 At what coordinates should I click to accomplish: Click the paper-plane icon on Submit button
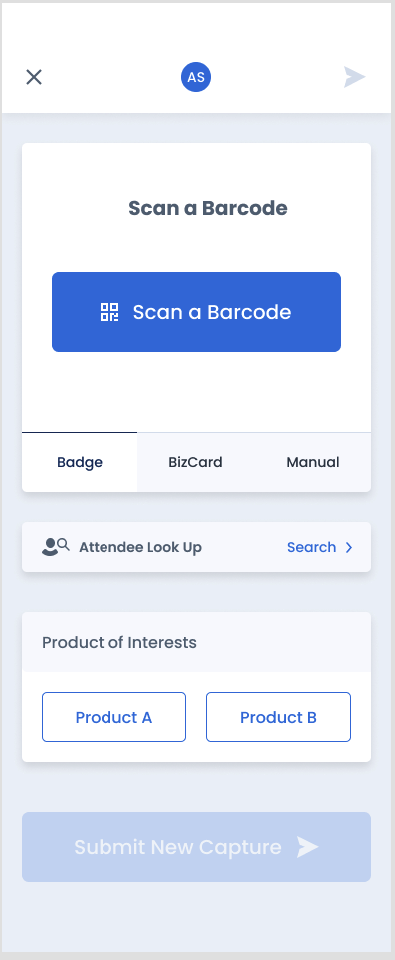click(308, 847)
